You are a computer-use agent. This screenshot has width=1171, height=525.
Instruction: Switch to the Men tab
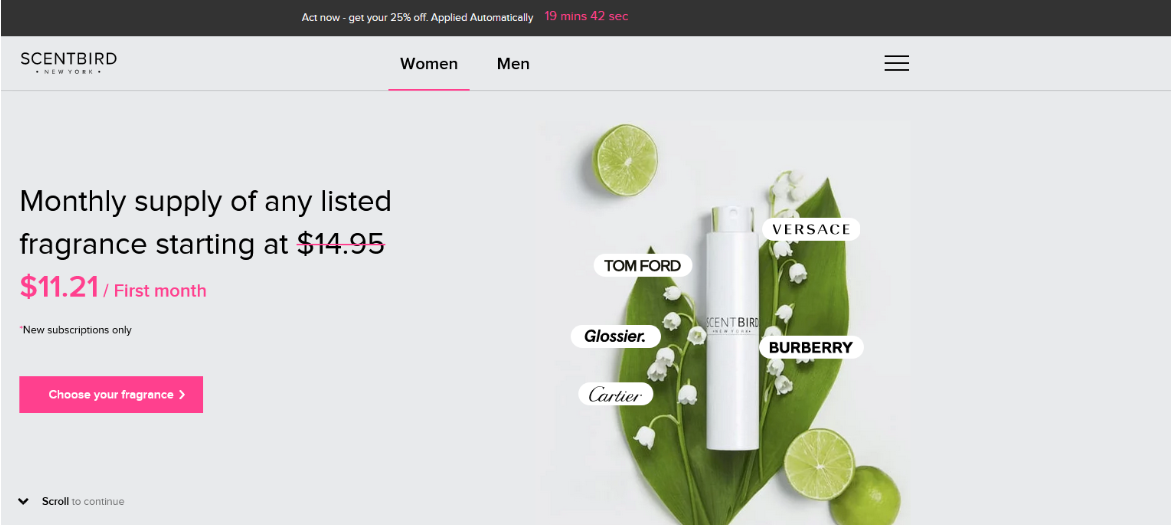[513, 63]
